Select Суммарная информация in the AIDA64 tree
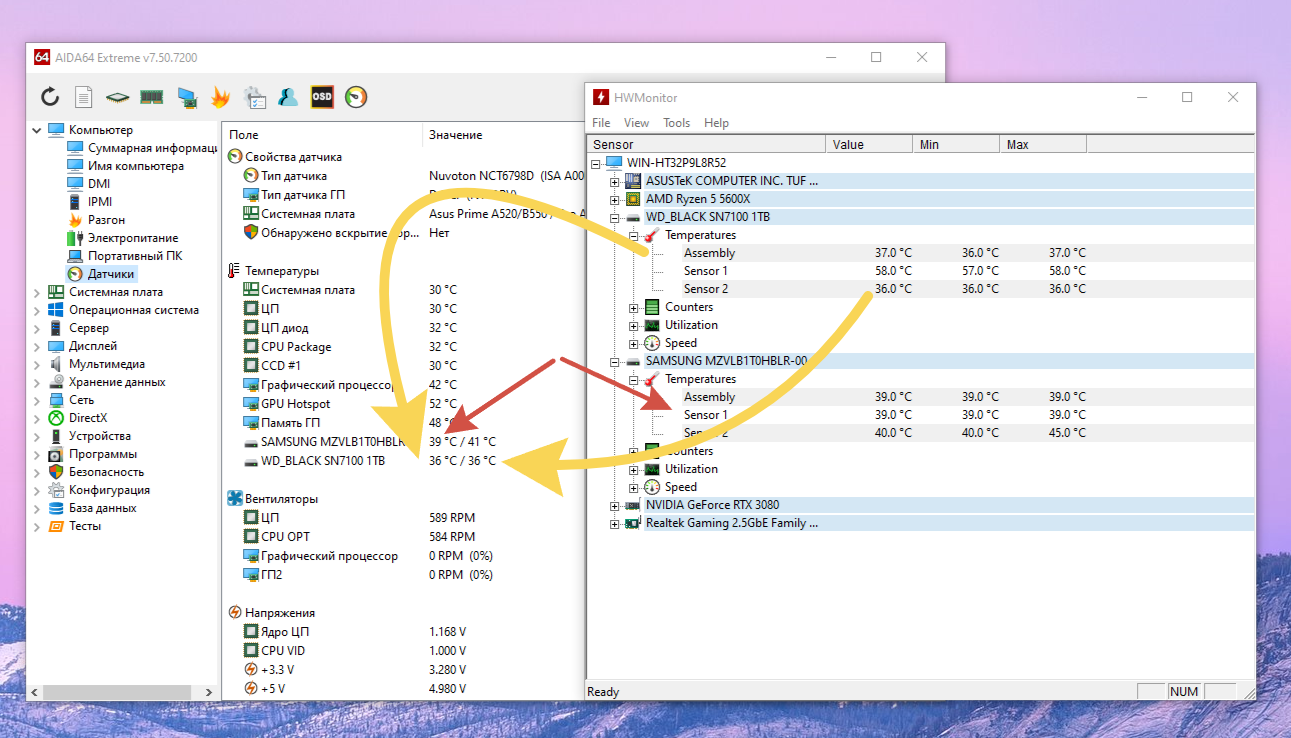 152,148
